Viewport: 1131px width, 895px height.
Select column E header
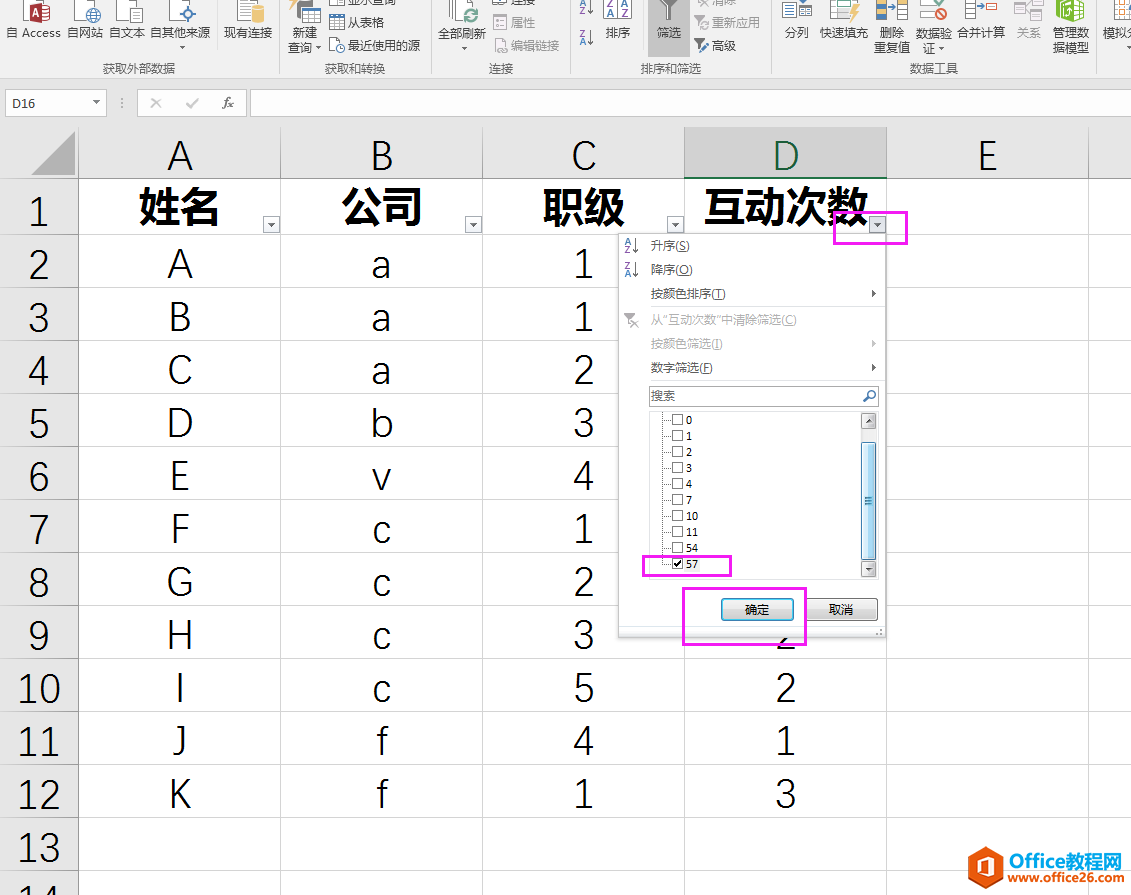(987, 154)
